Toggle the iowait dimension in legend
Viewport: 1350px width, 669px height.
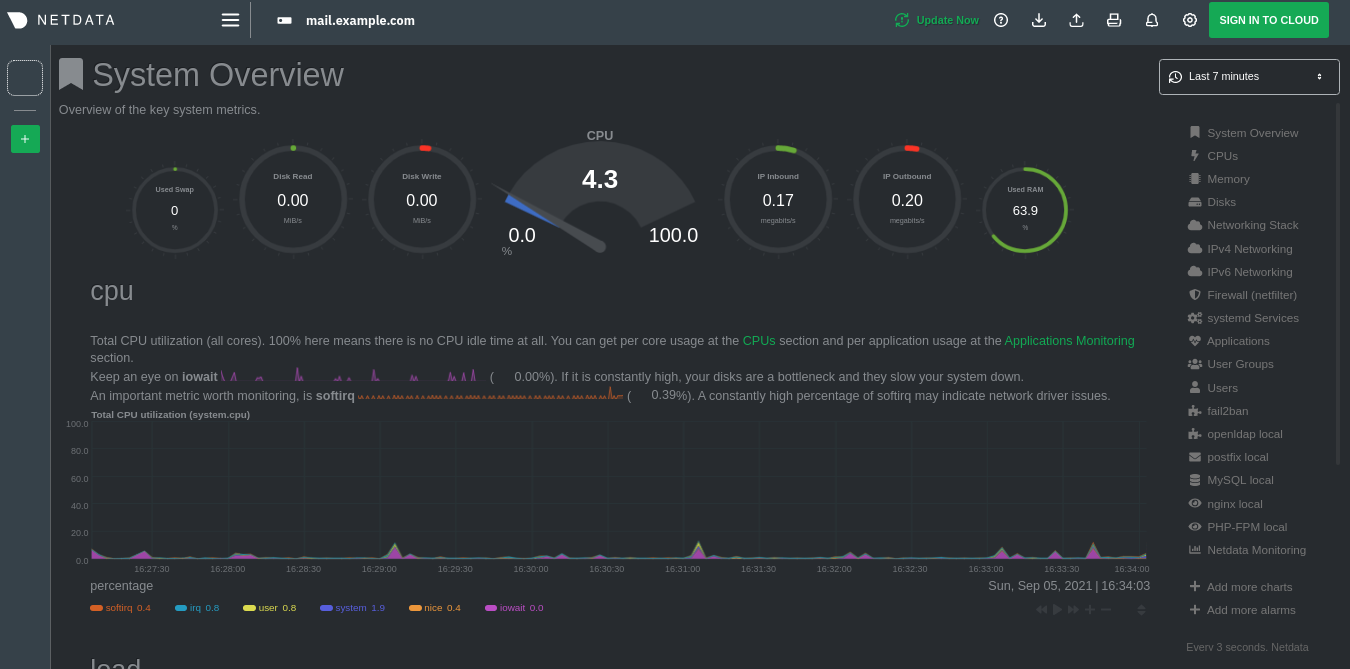pyautogui.click(x=514, y=607)
